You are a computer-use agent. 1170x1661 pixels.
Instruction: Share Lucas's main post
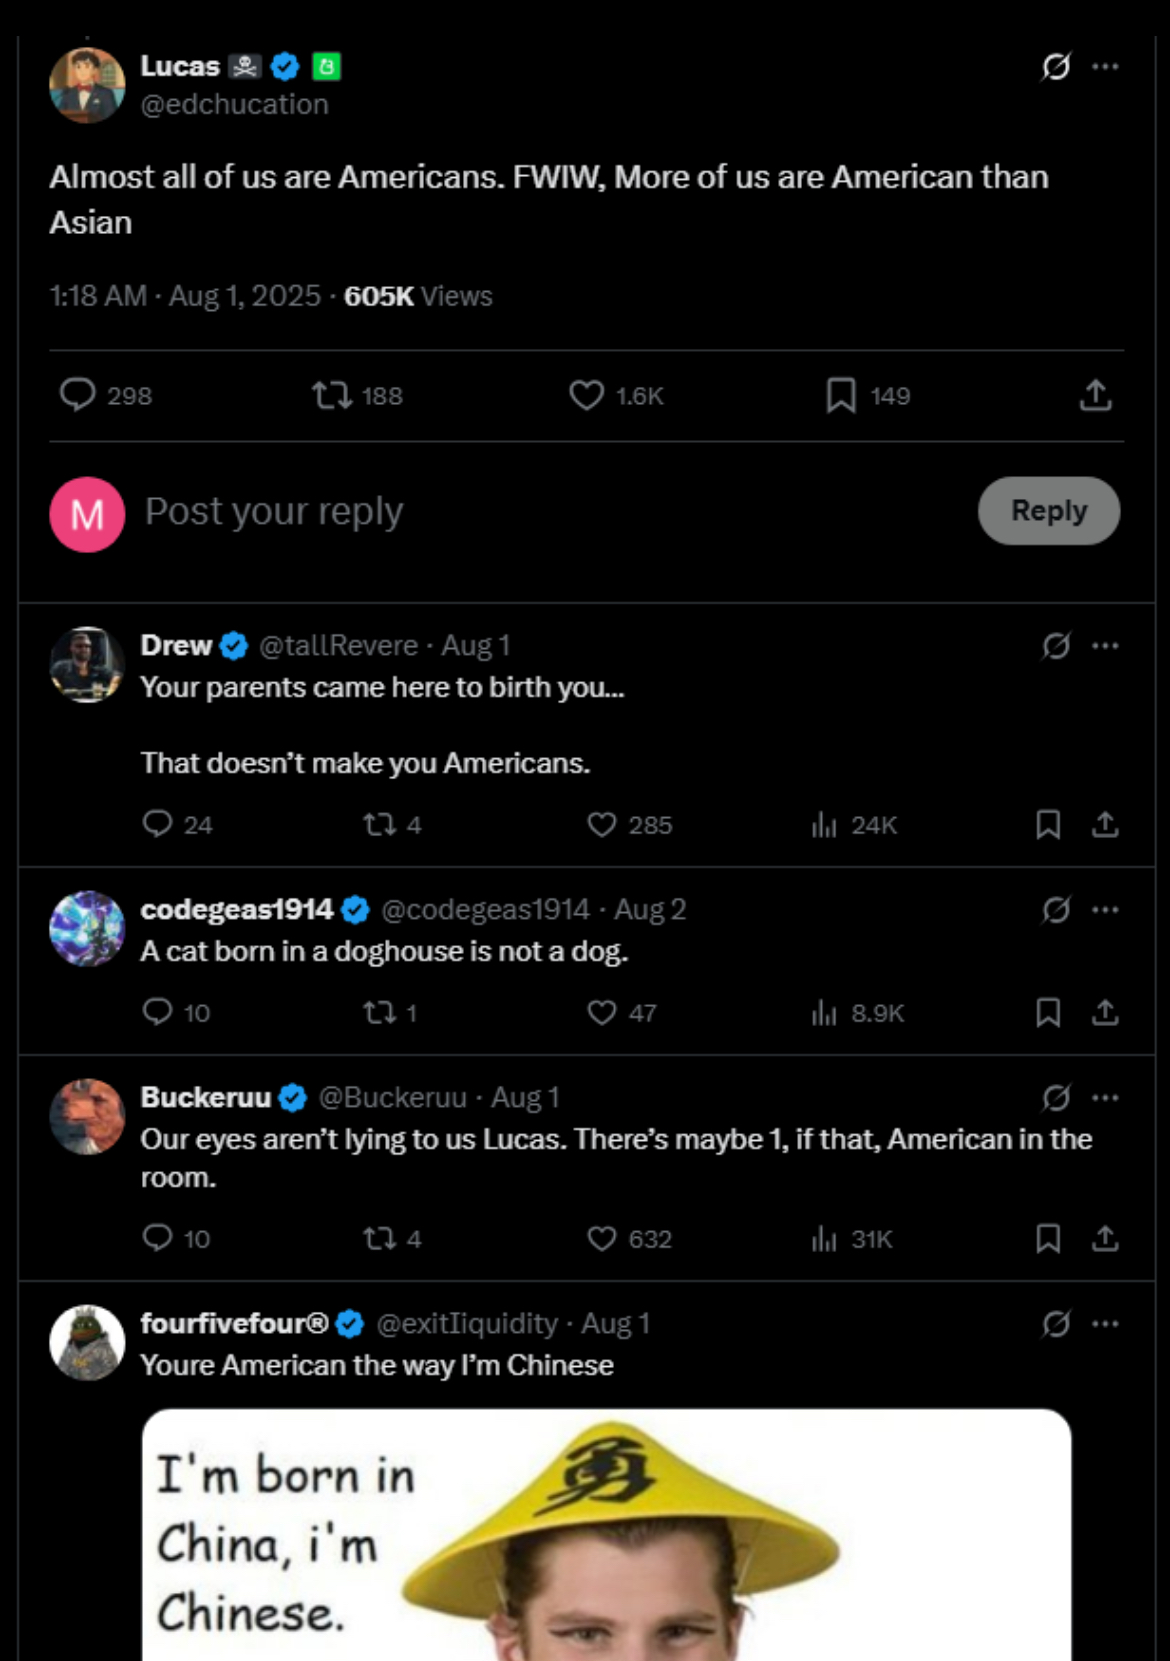[1096, 396]
